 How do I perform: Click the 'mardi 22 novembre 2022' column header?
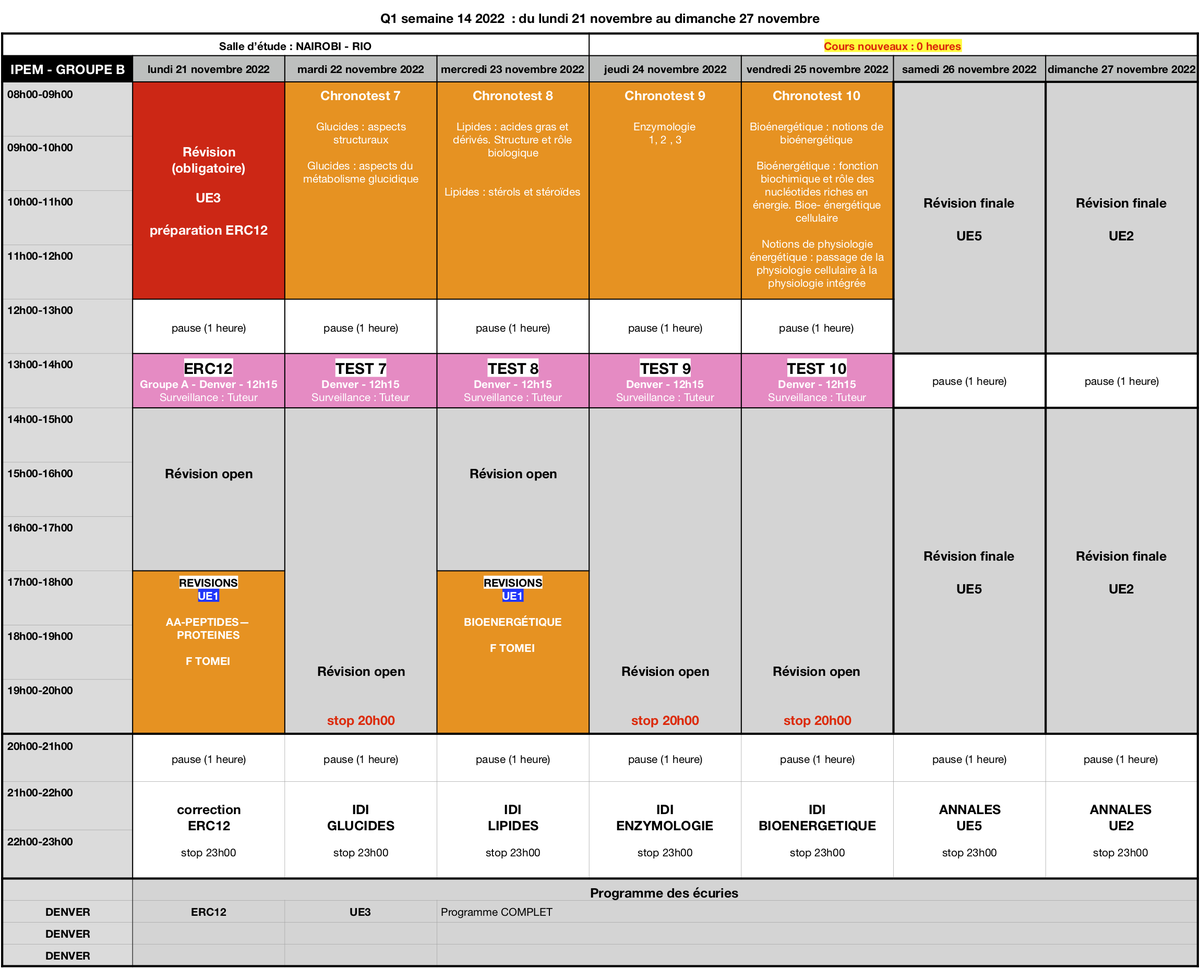coord(361,69)
